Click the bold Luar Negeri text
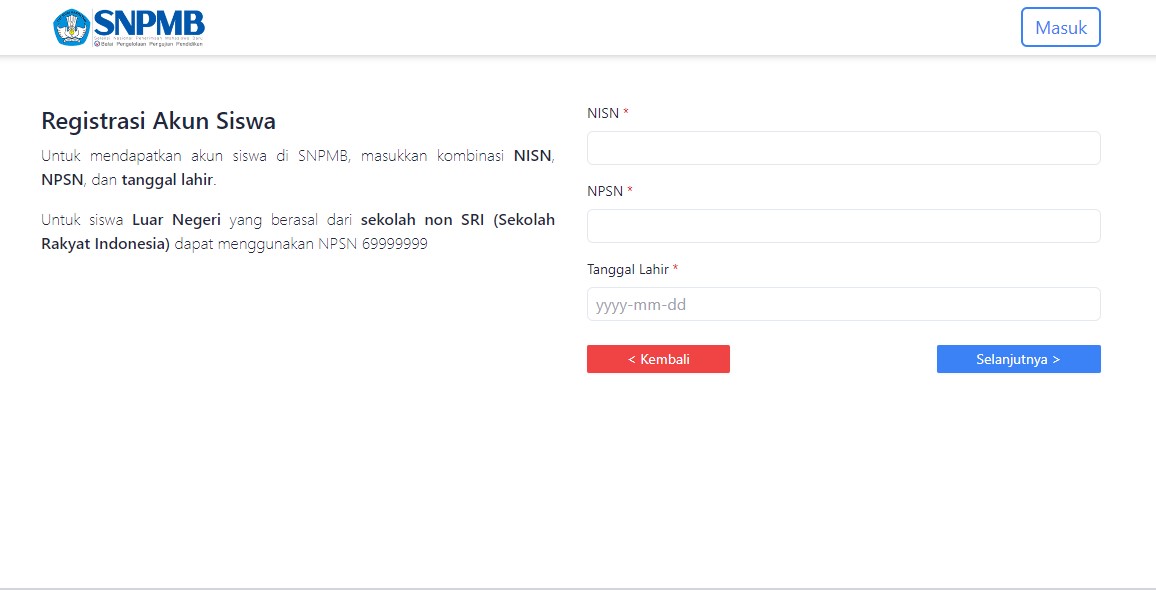Image resolution: width=1156 pixels, height=590 pixels. 176,219
